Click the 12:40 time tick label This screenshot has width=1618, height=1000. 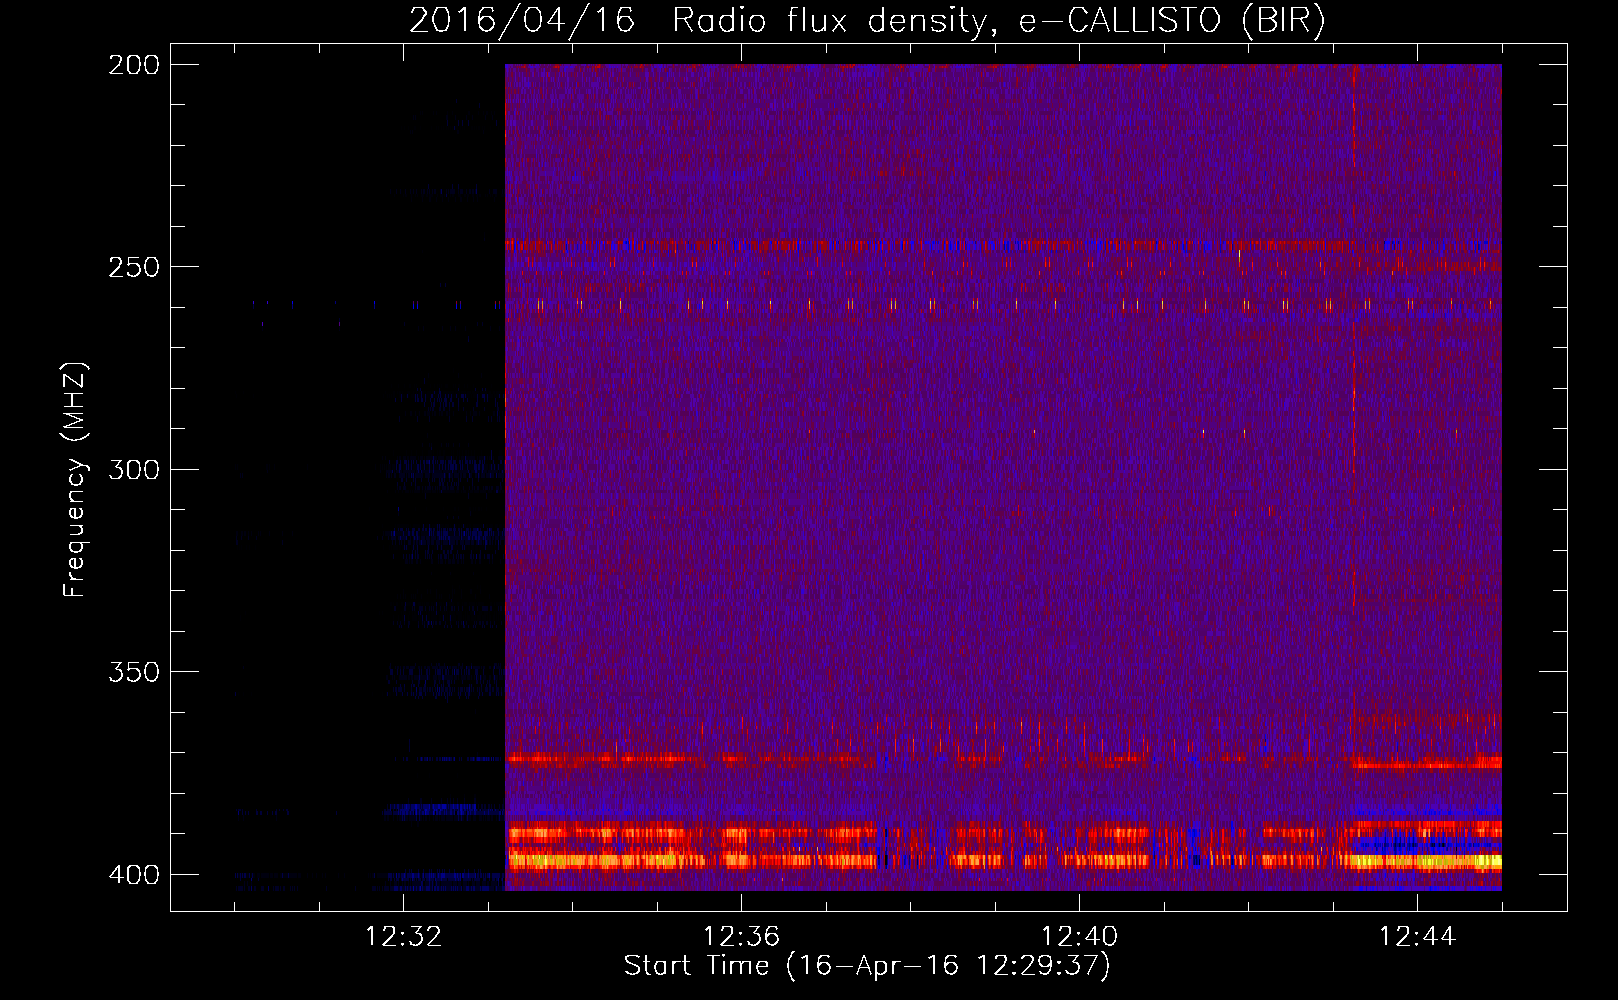click(x=1079, y=937)
